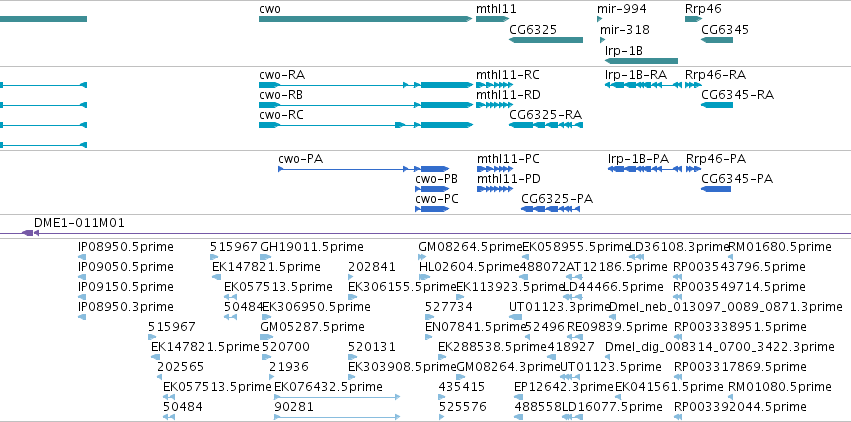Click the RM01680.5prime EST label
Screen dimensions: 851x422
point(779,247)
